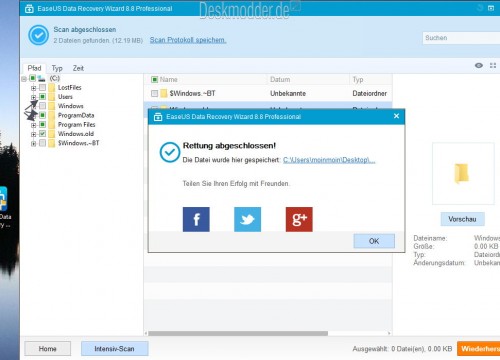
Task: Click the $Windows.~BT folder icon in the file list
Action: [164, 93]
